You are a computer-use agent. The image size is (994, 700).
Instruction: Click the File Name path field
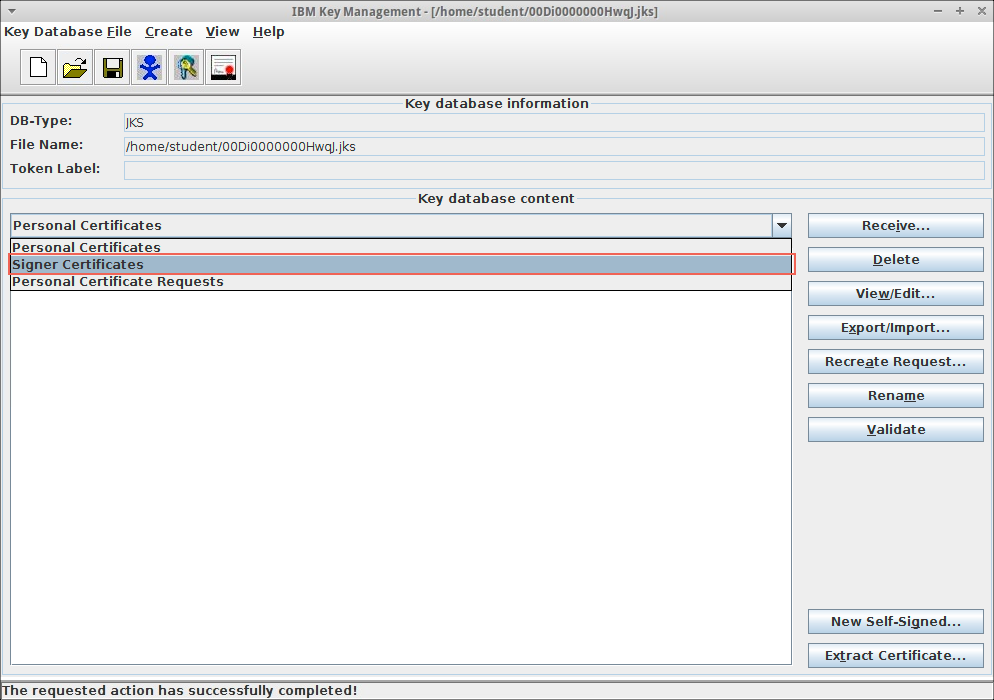tap(554, 146)
